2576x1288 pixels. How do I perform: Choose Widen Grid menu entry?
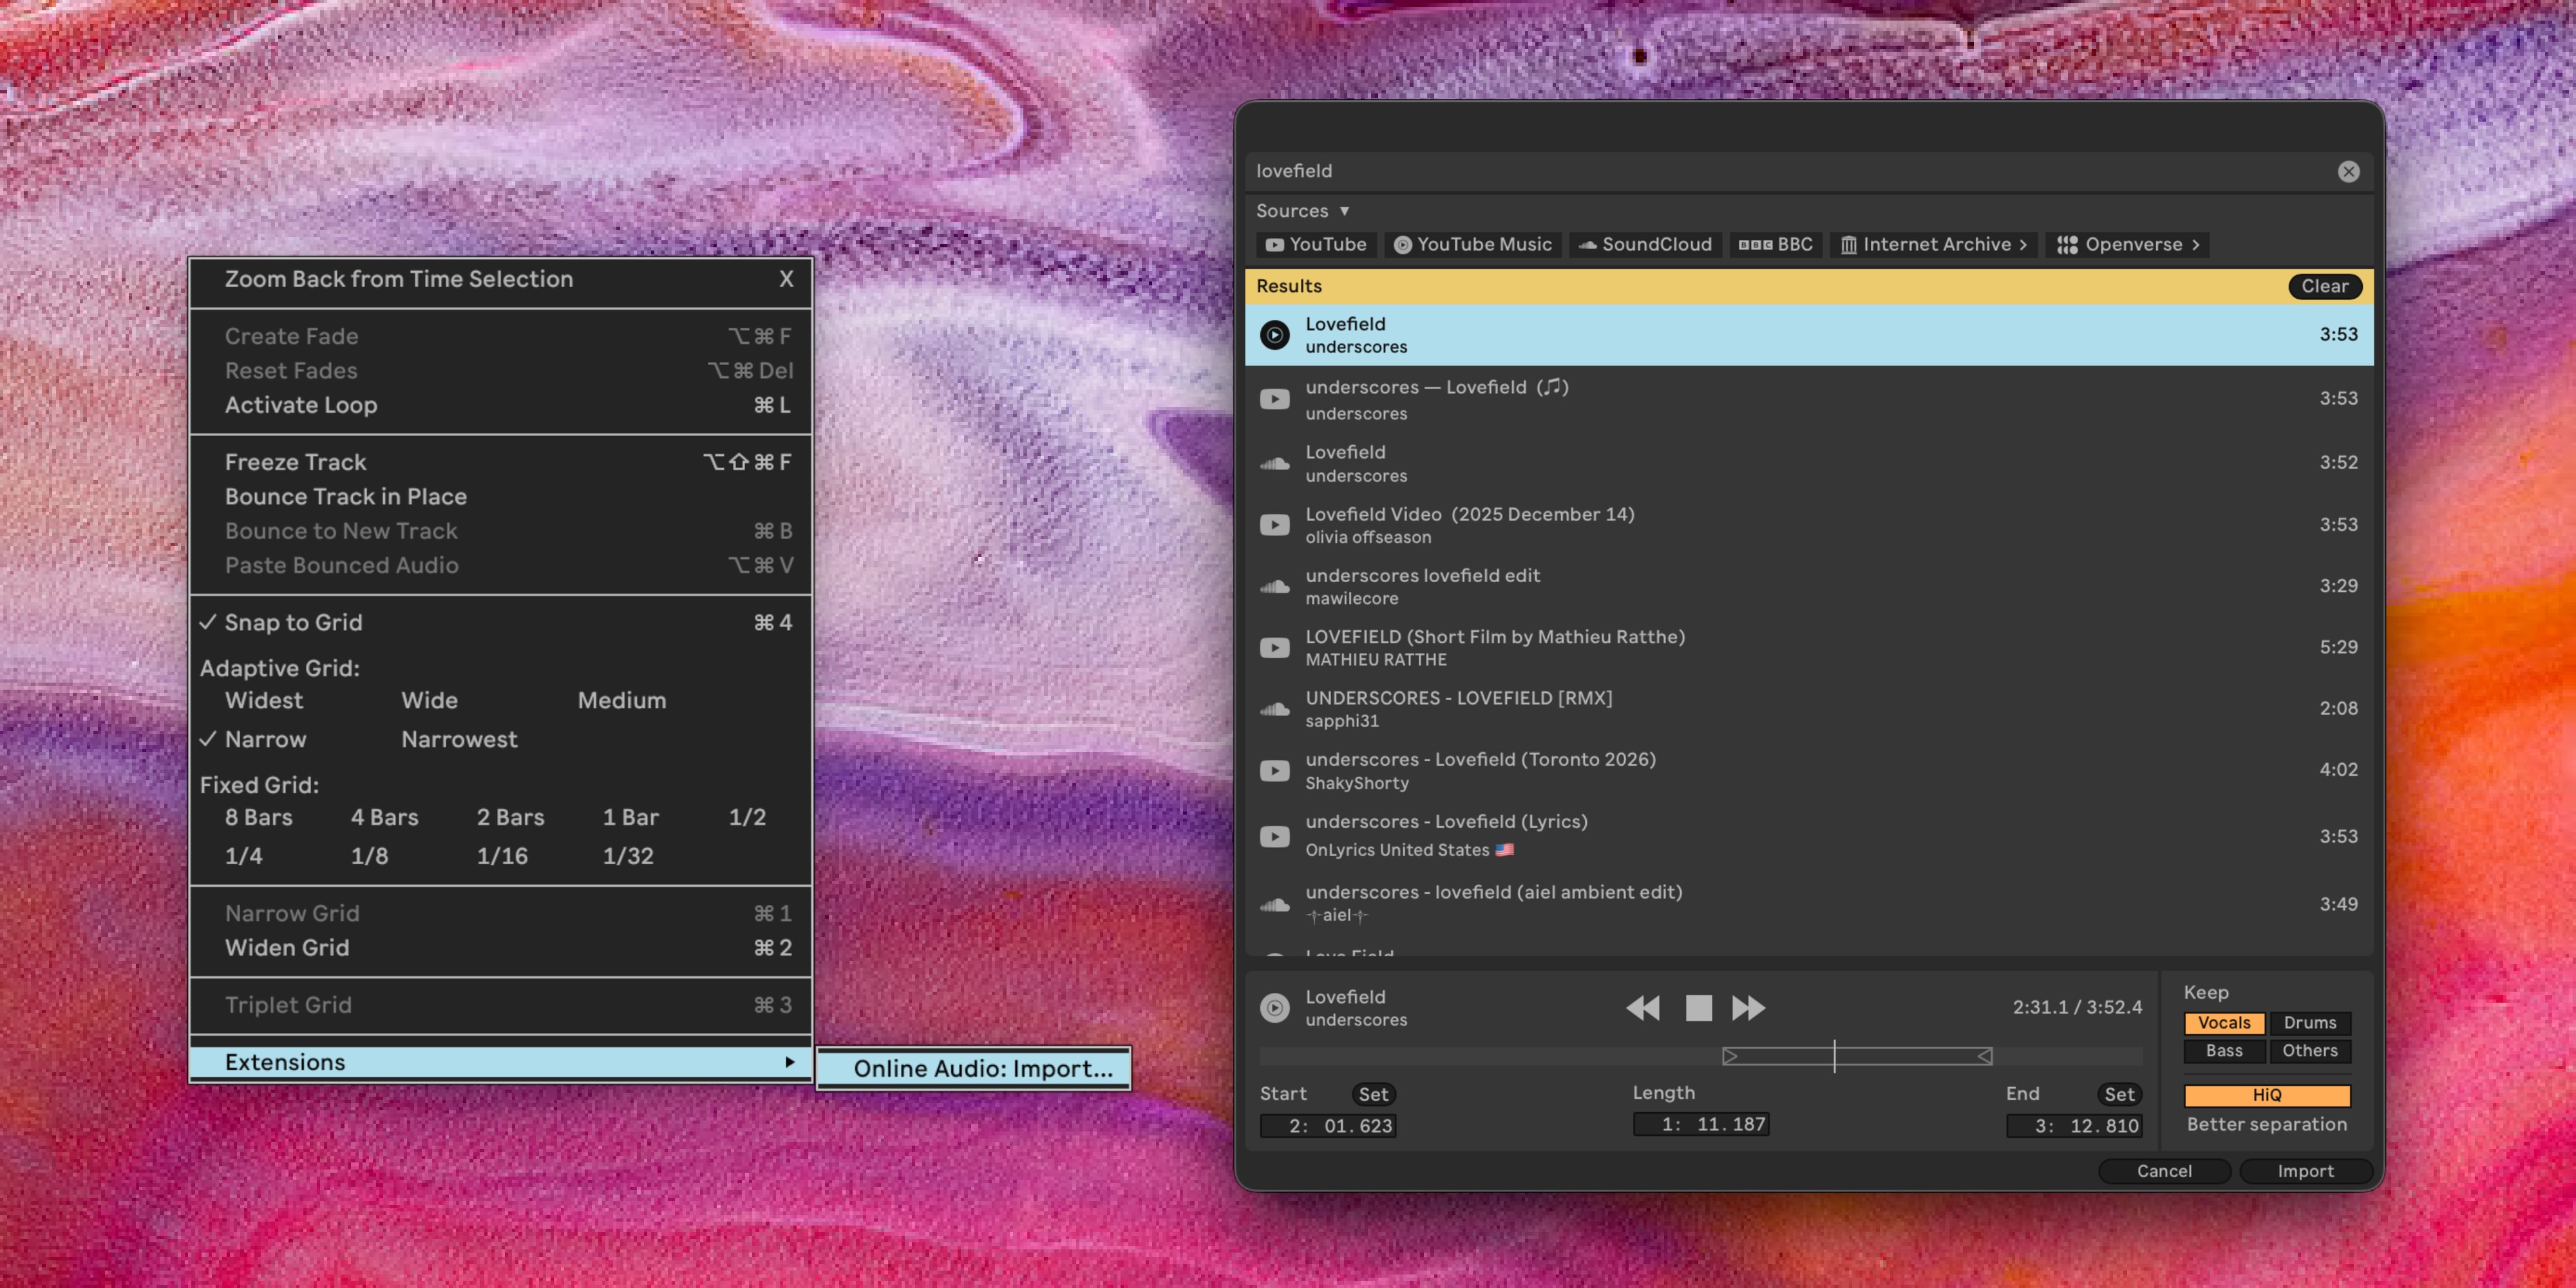(x=500, y=948)
